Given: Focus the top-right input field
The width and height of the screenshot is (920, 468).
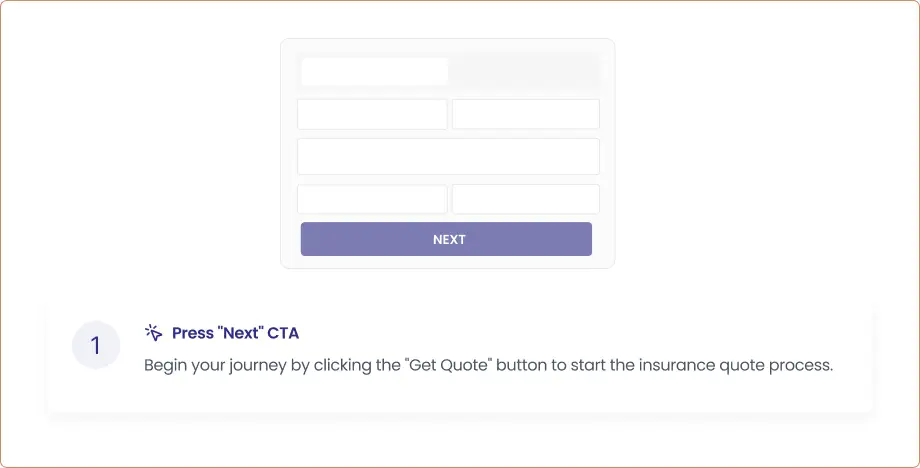Looking at the screenshot, I should point(525,114).
